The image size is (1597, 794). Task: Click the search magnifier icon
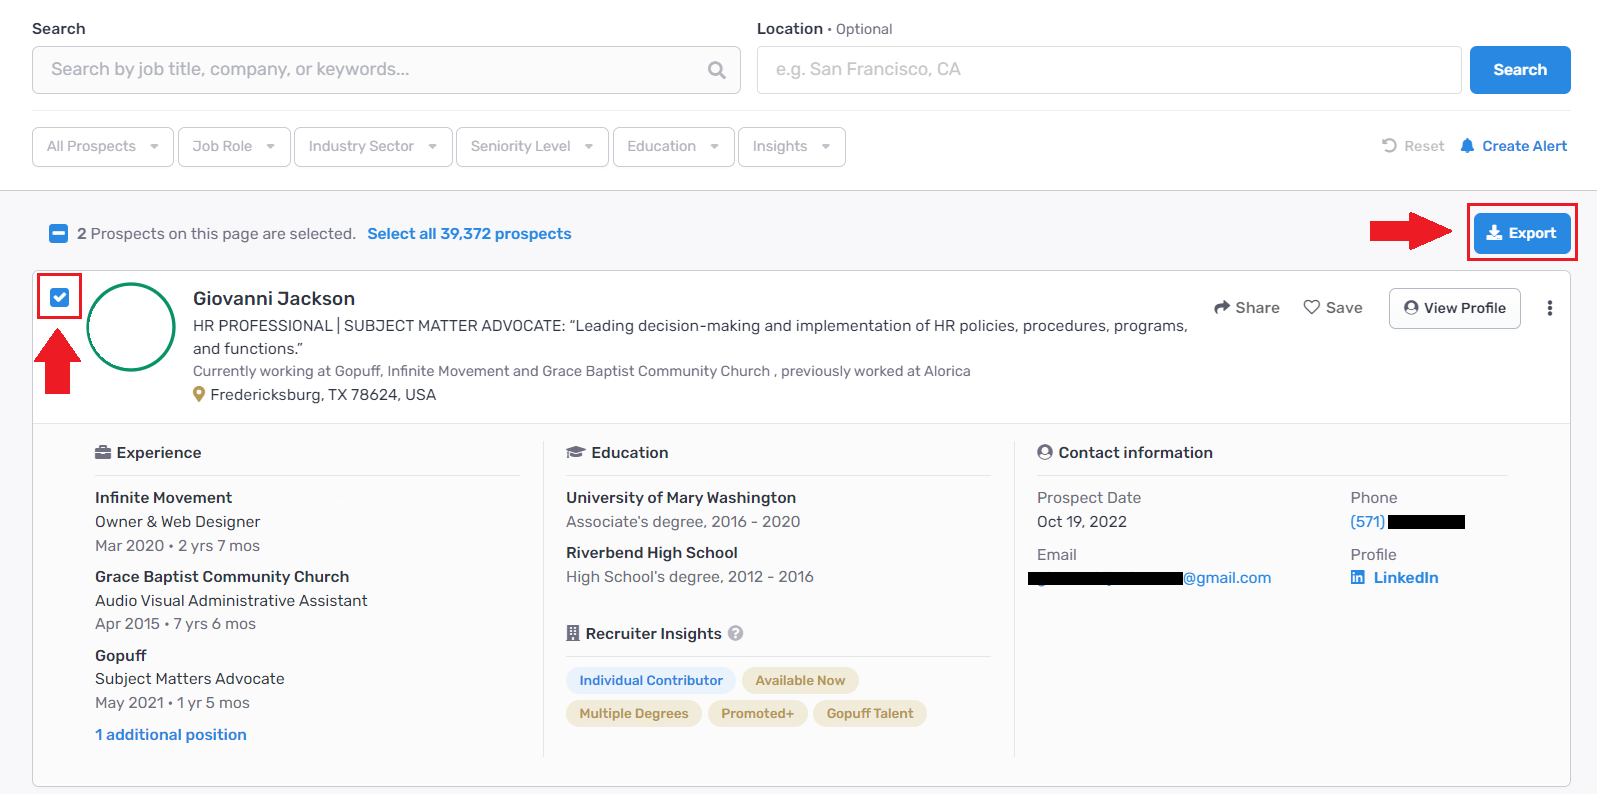[x=716, y=70]
